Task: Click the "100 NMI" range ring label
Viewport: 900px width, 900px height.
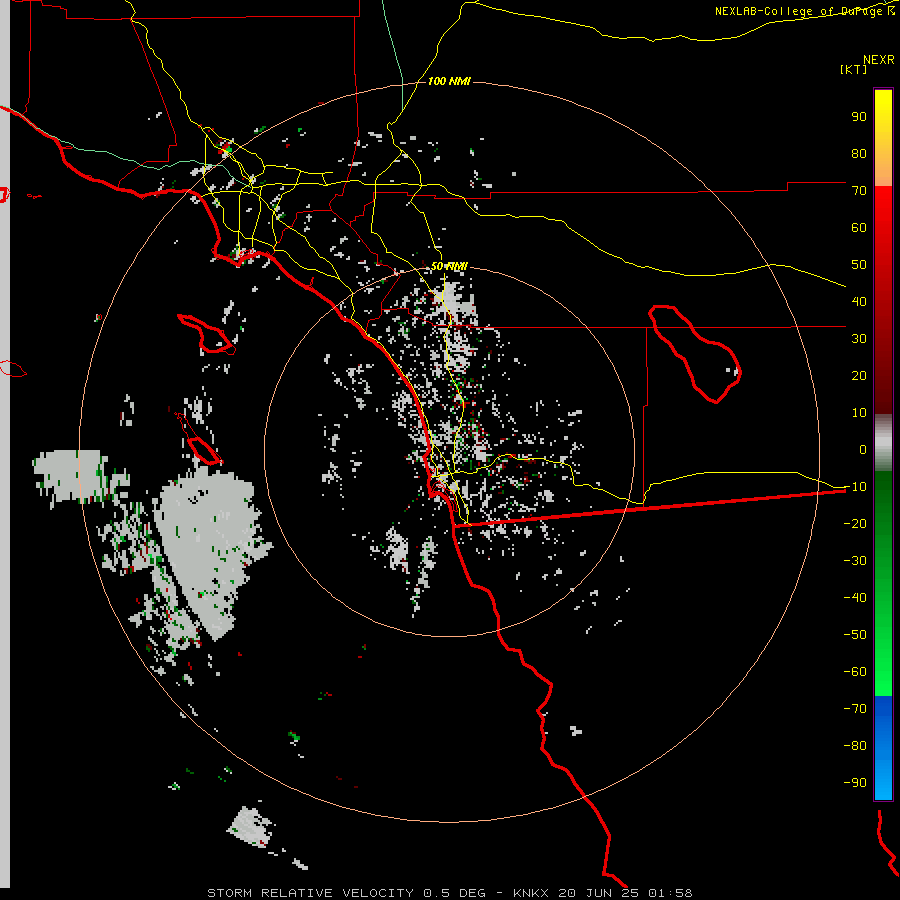Action: [x=449, y=82]
